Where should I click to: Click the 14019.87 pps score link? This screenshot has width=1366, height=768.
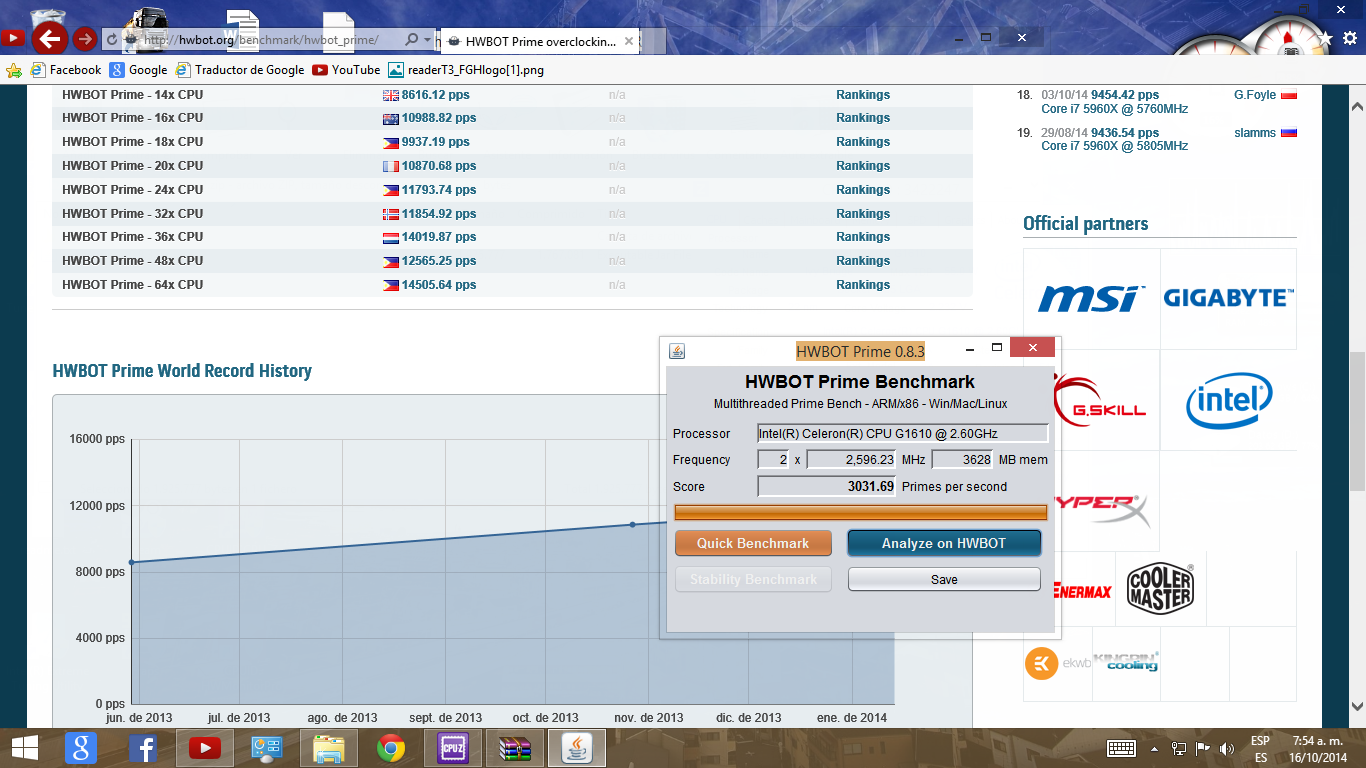439,237
